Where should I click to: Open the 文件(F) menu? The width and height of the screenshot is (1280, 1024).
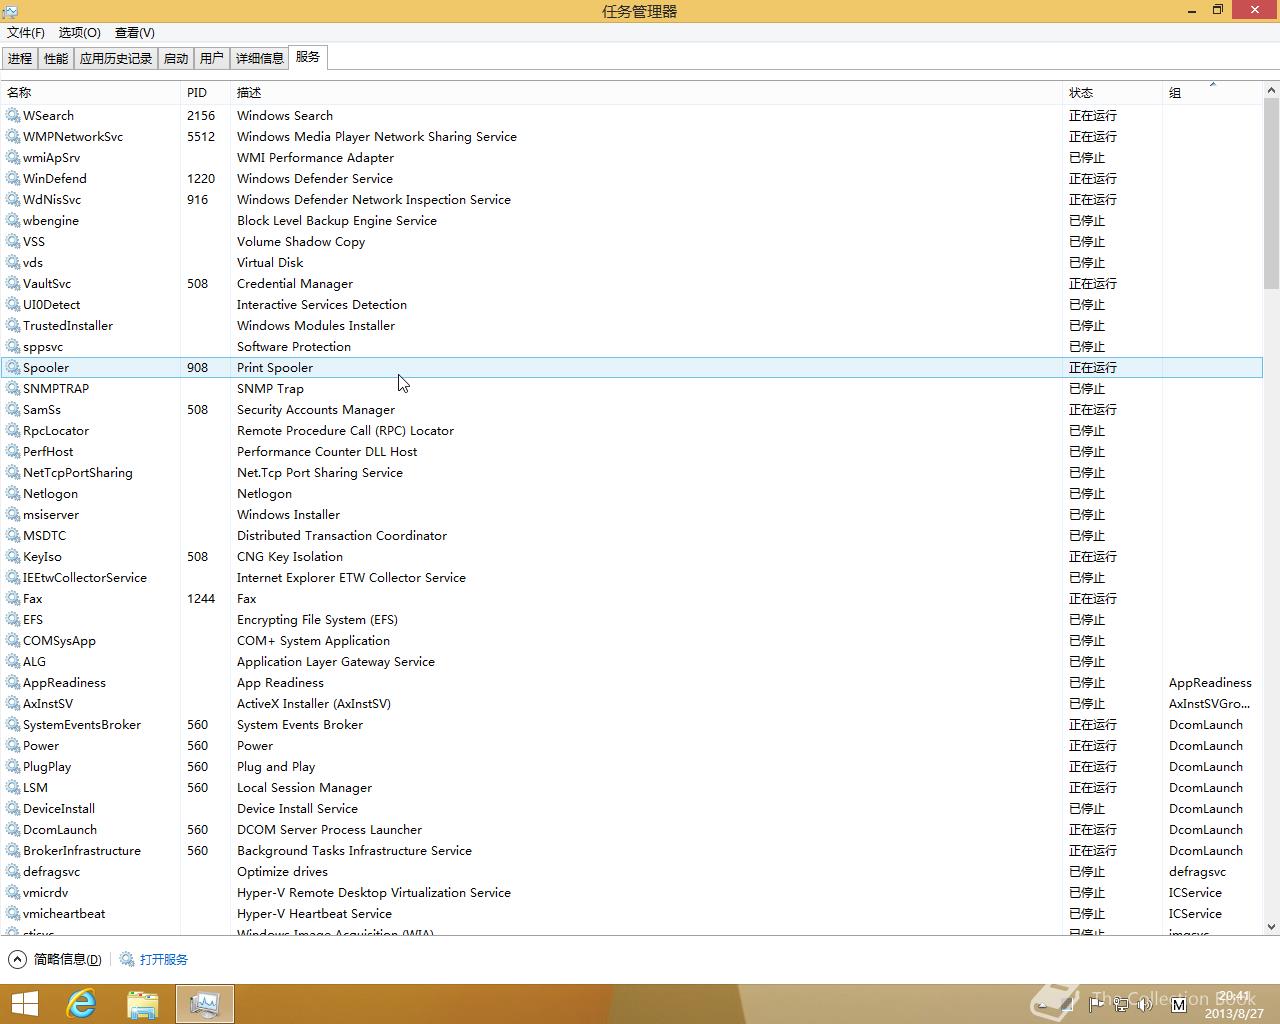coord(26,33)
